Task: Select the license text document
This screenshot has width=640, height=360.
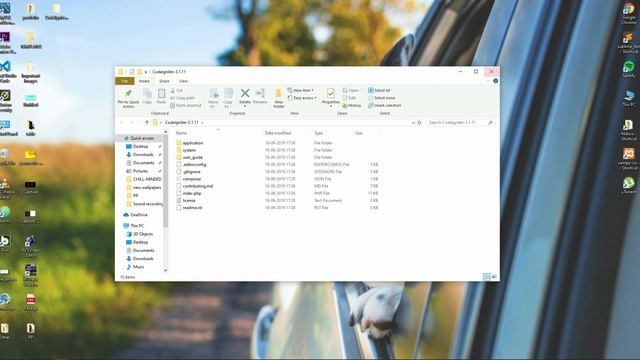Action: point(186,200)
